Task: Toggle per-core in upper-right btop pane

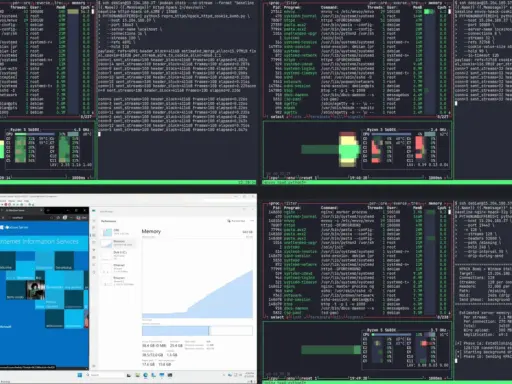Action: pos(378,3)
